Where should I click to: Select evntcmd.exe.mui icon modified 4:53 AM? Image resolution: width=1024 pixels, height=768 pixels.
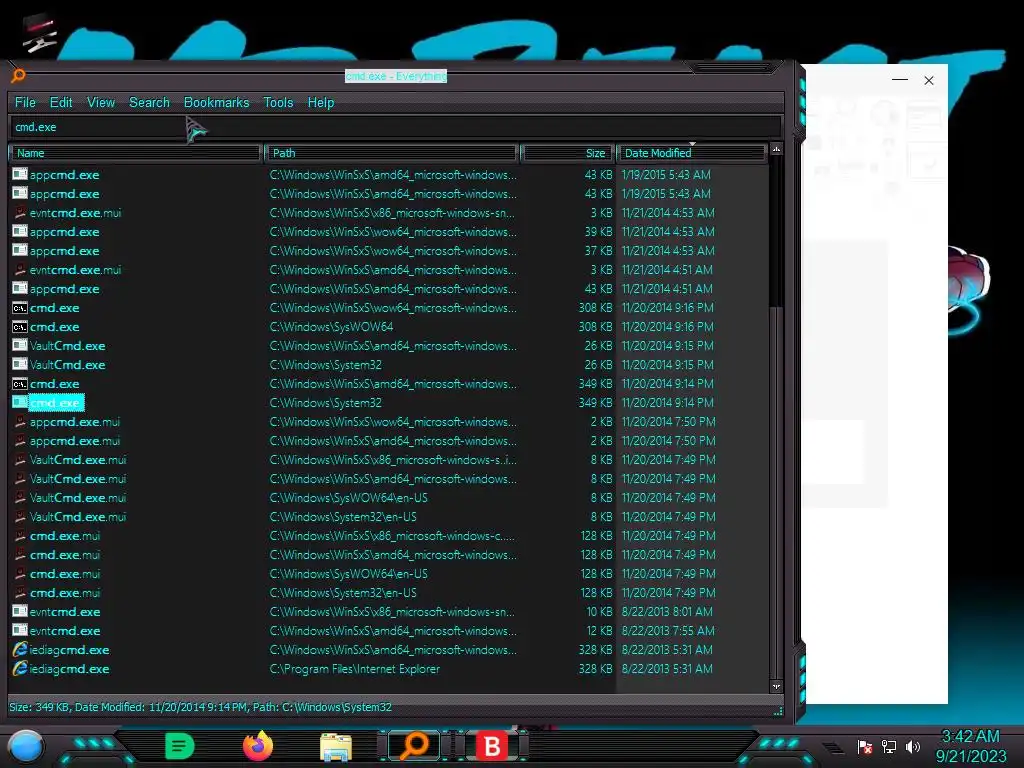20,213
